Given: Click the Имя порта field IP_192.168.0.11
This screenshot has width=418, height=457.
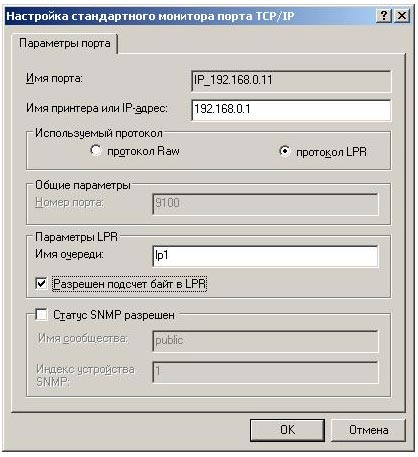Looking at the screenshot, I should 291,81.
